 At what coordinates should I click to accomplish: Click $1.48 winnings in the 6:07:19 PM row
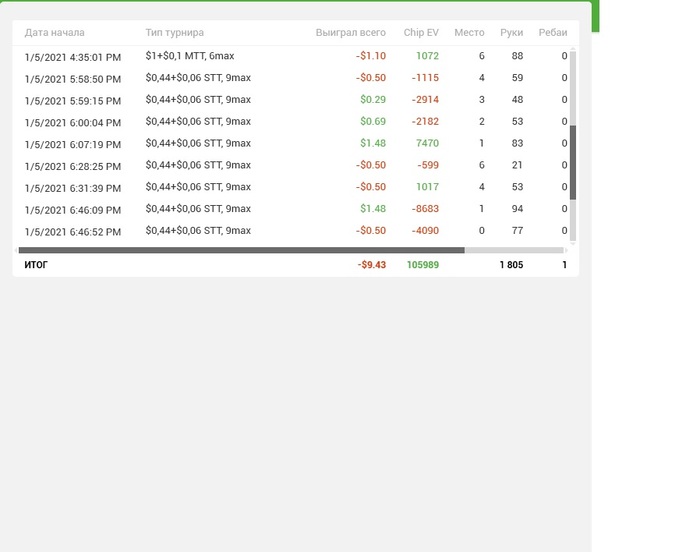(x=373, y=143)
